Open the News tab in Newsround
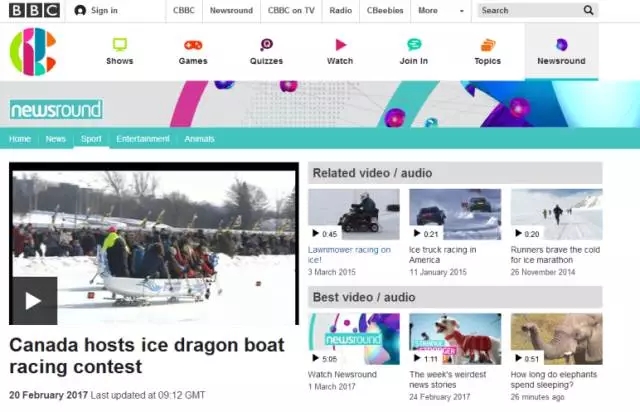This screenshot has width=640, height=412. click(x=56, y=139)
